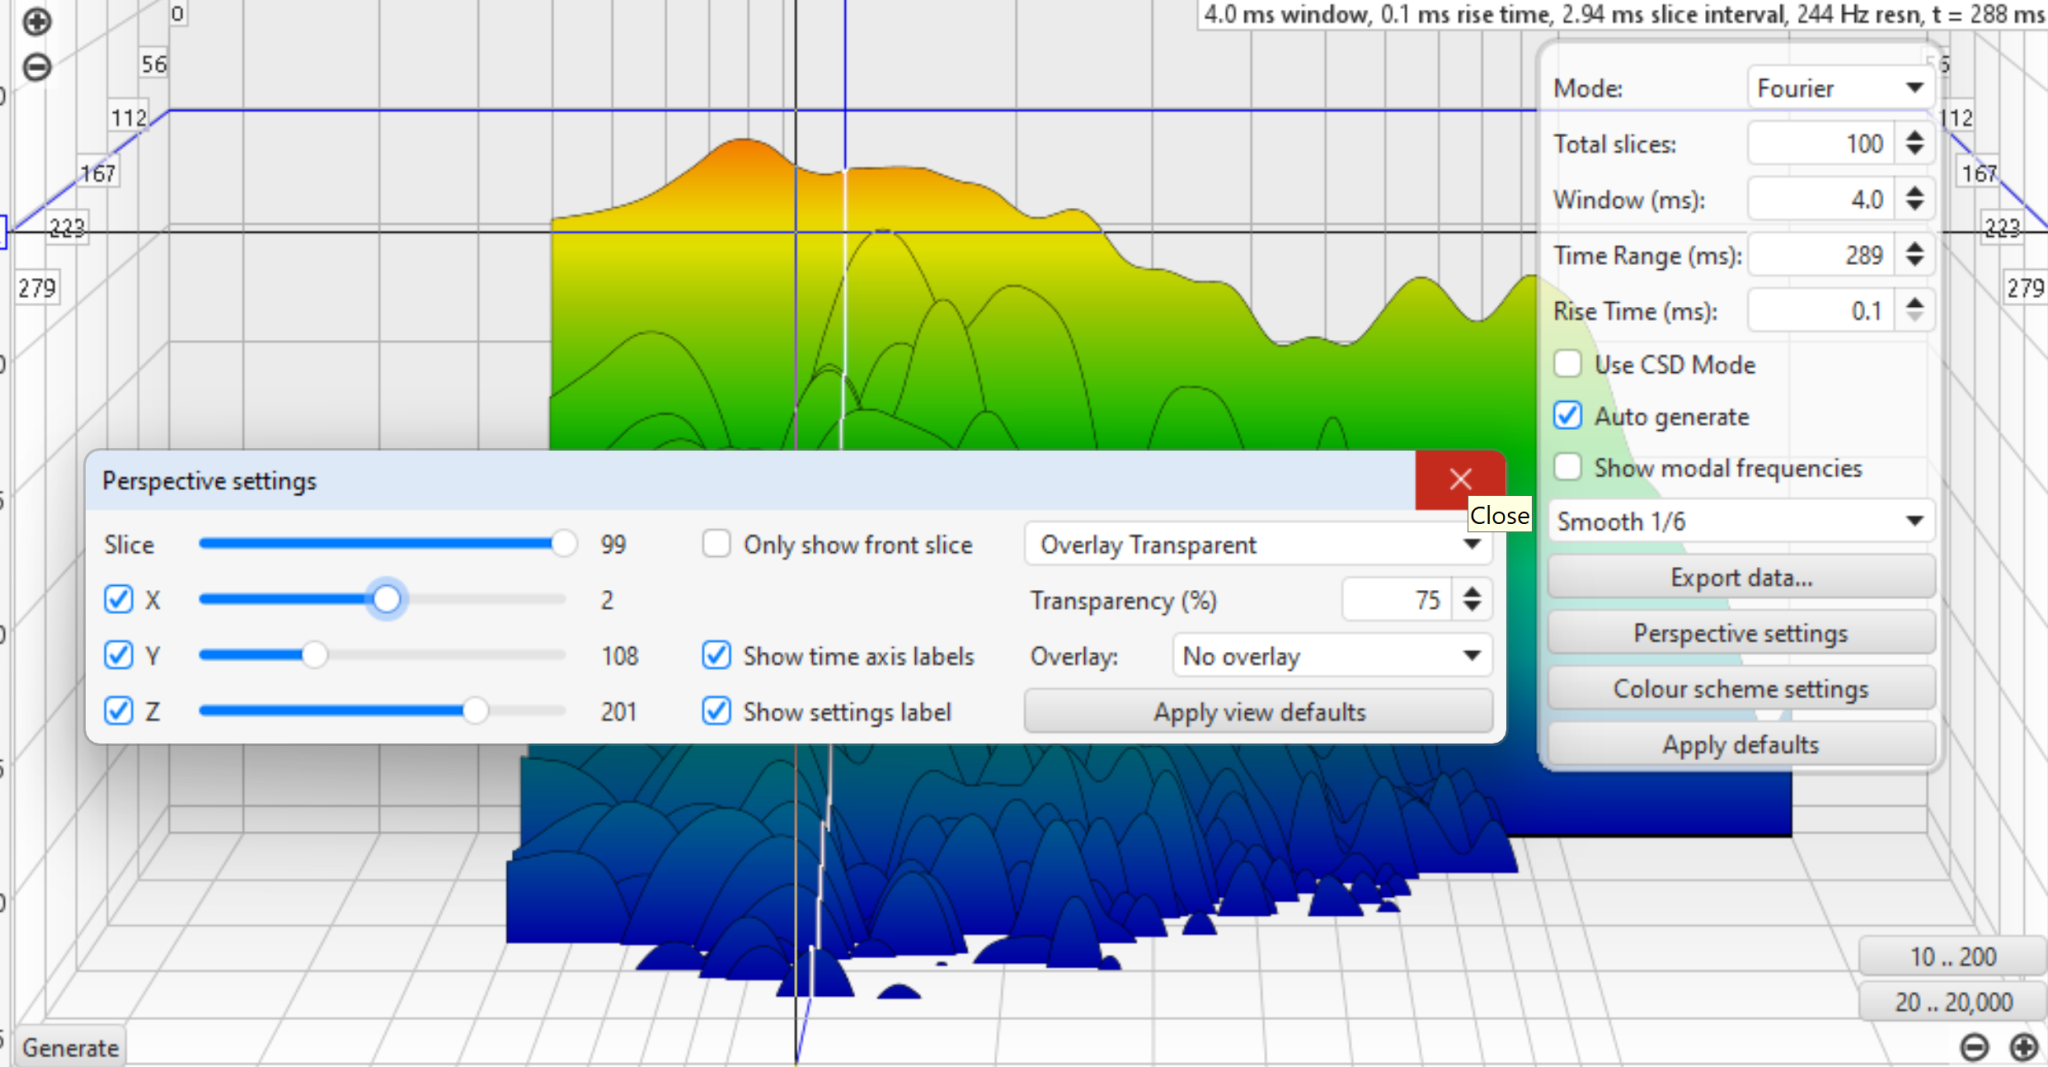Set frequency range to 20 .. 20,000
Screen dimensions: 2048x1067
coord(1952,1002)
